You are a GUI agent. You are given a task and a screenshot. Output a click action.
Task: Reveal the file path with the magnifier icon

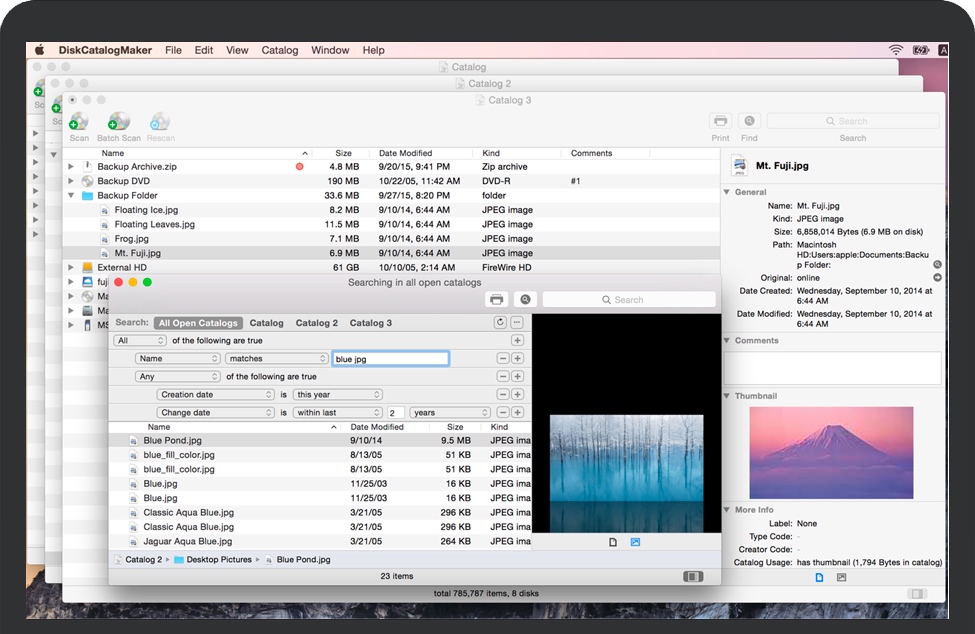pyautogui.click(x=937, y=264)
